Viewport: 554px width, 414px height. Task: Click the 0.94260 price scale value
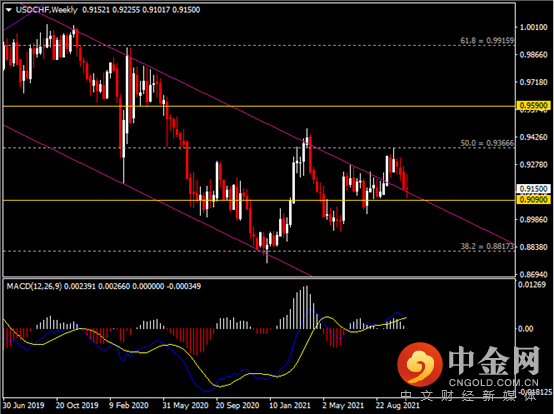point(534,137)
